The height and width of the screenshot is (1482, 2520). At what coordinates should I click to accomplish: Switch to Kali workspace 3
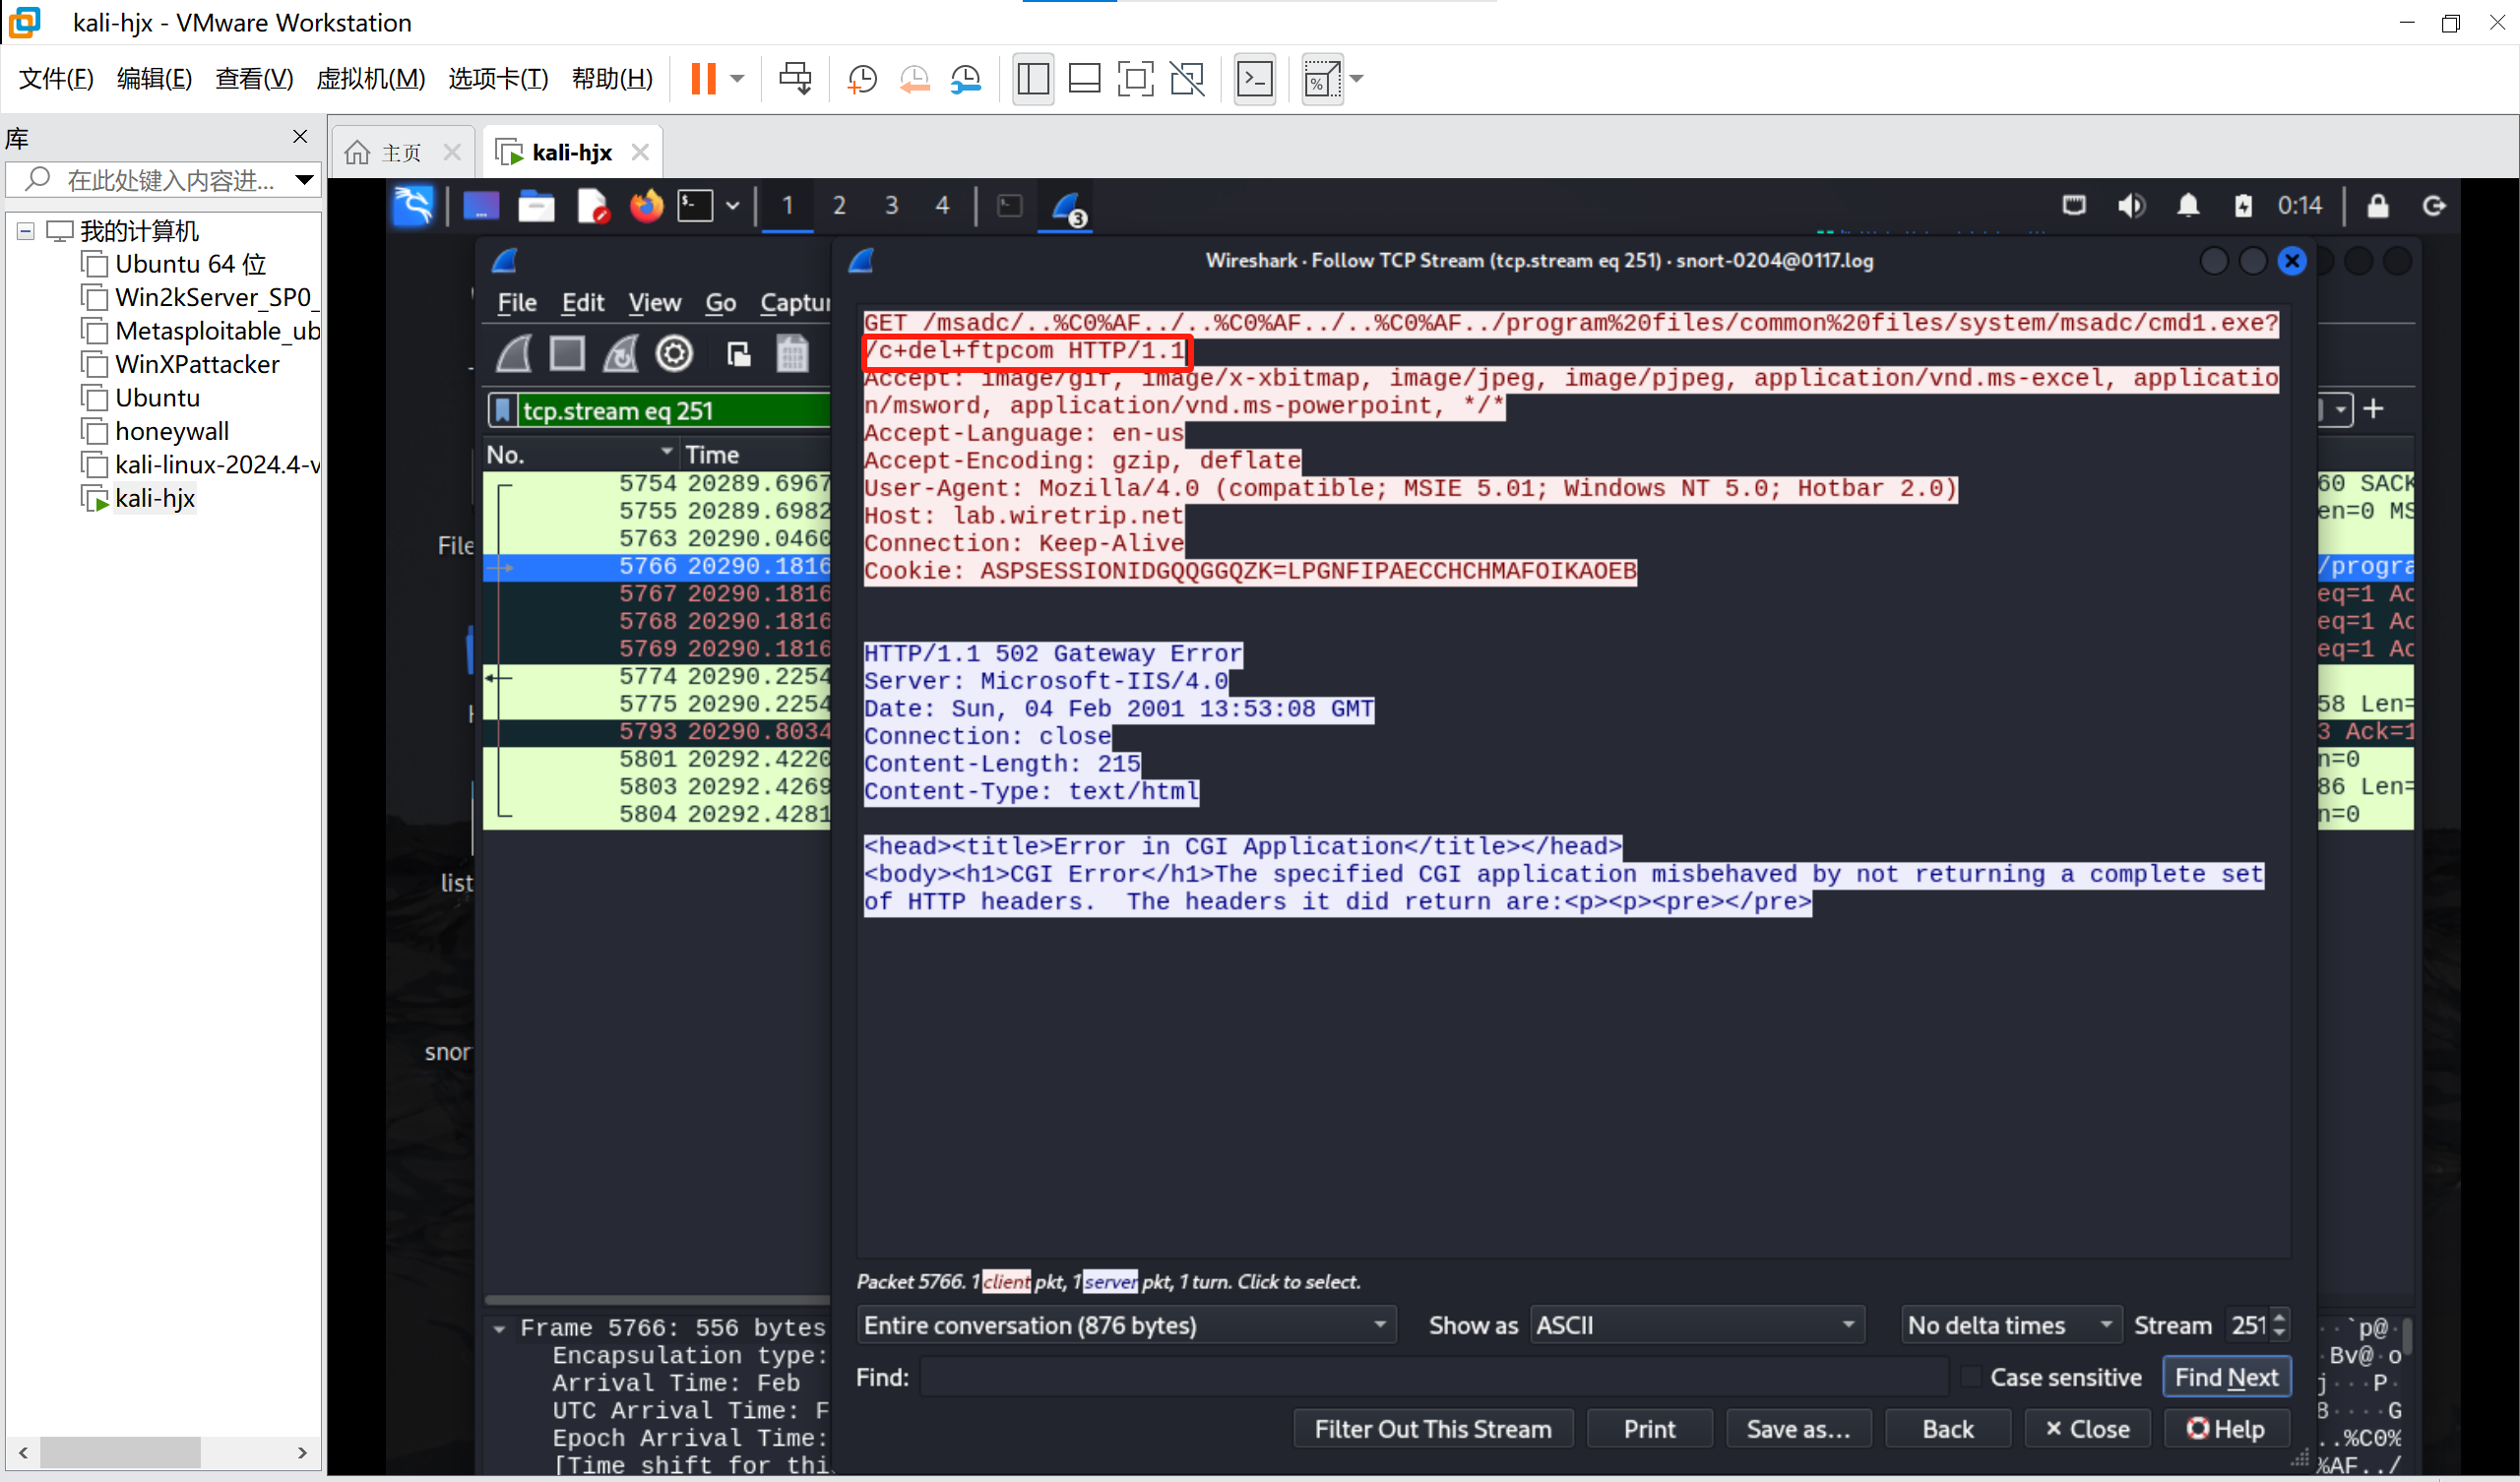click(891, 206)
